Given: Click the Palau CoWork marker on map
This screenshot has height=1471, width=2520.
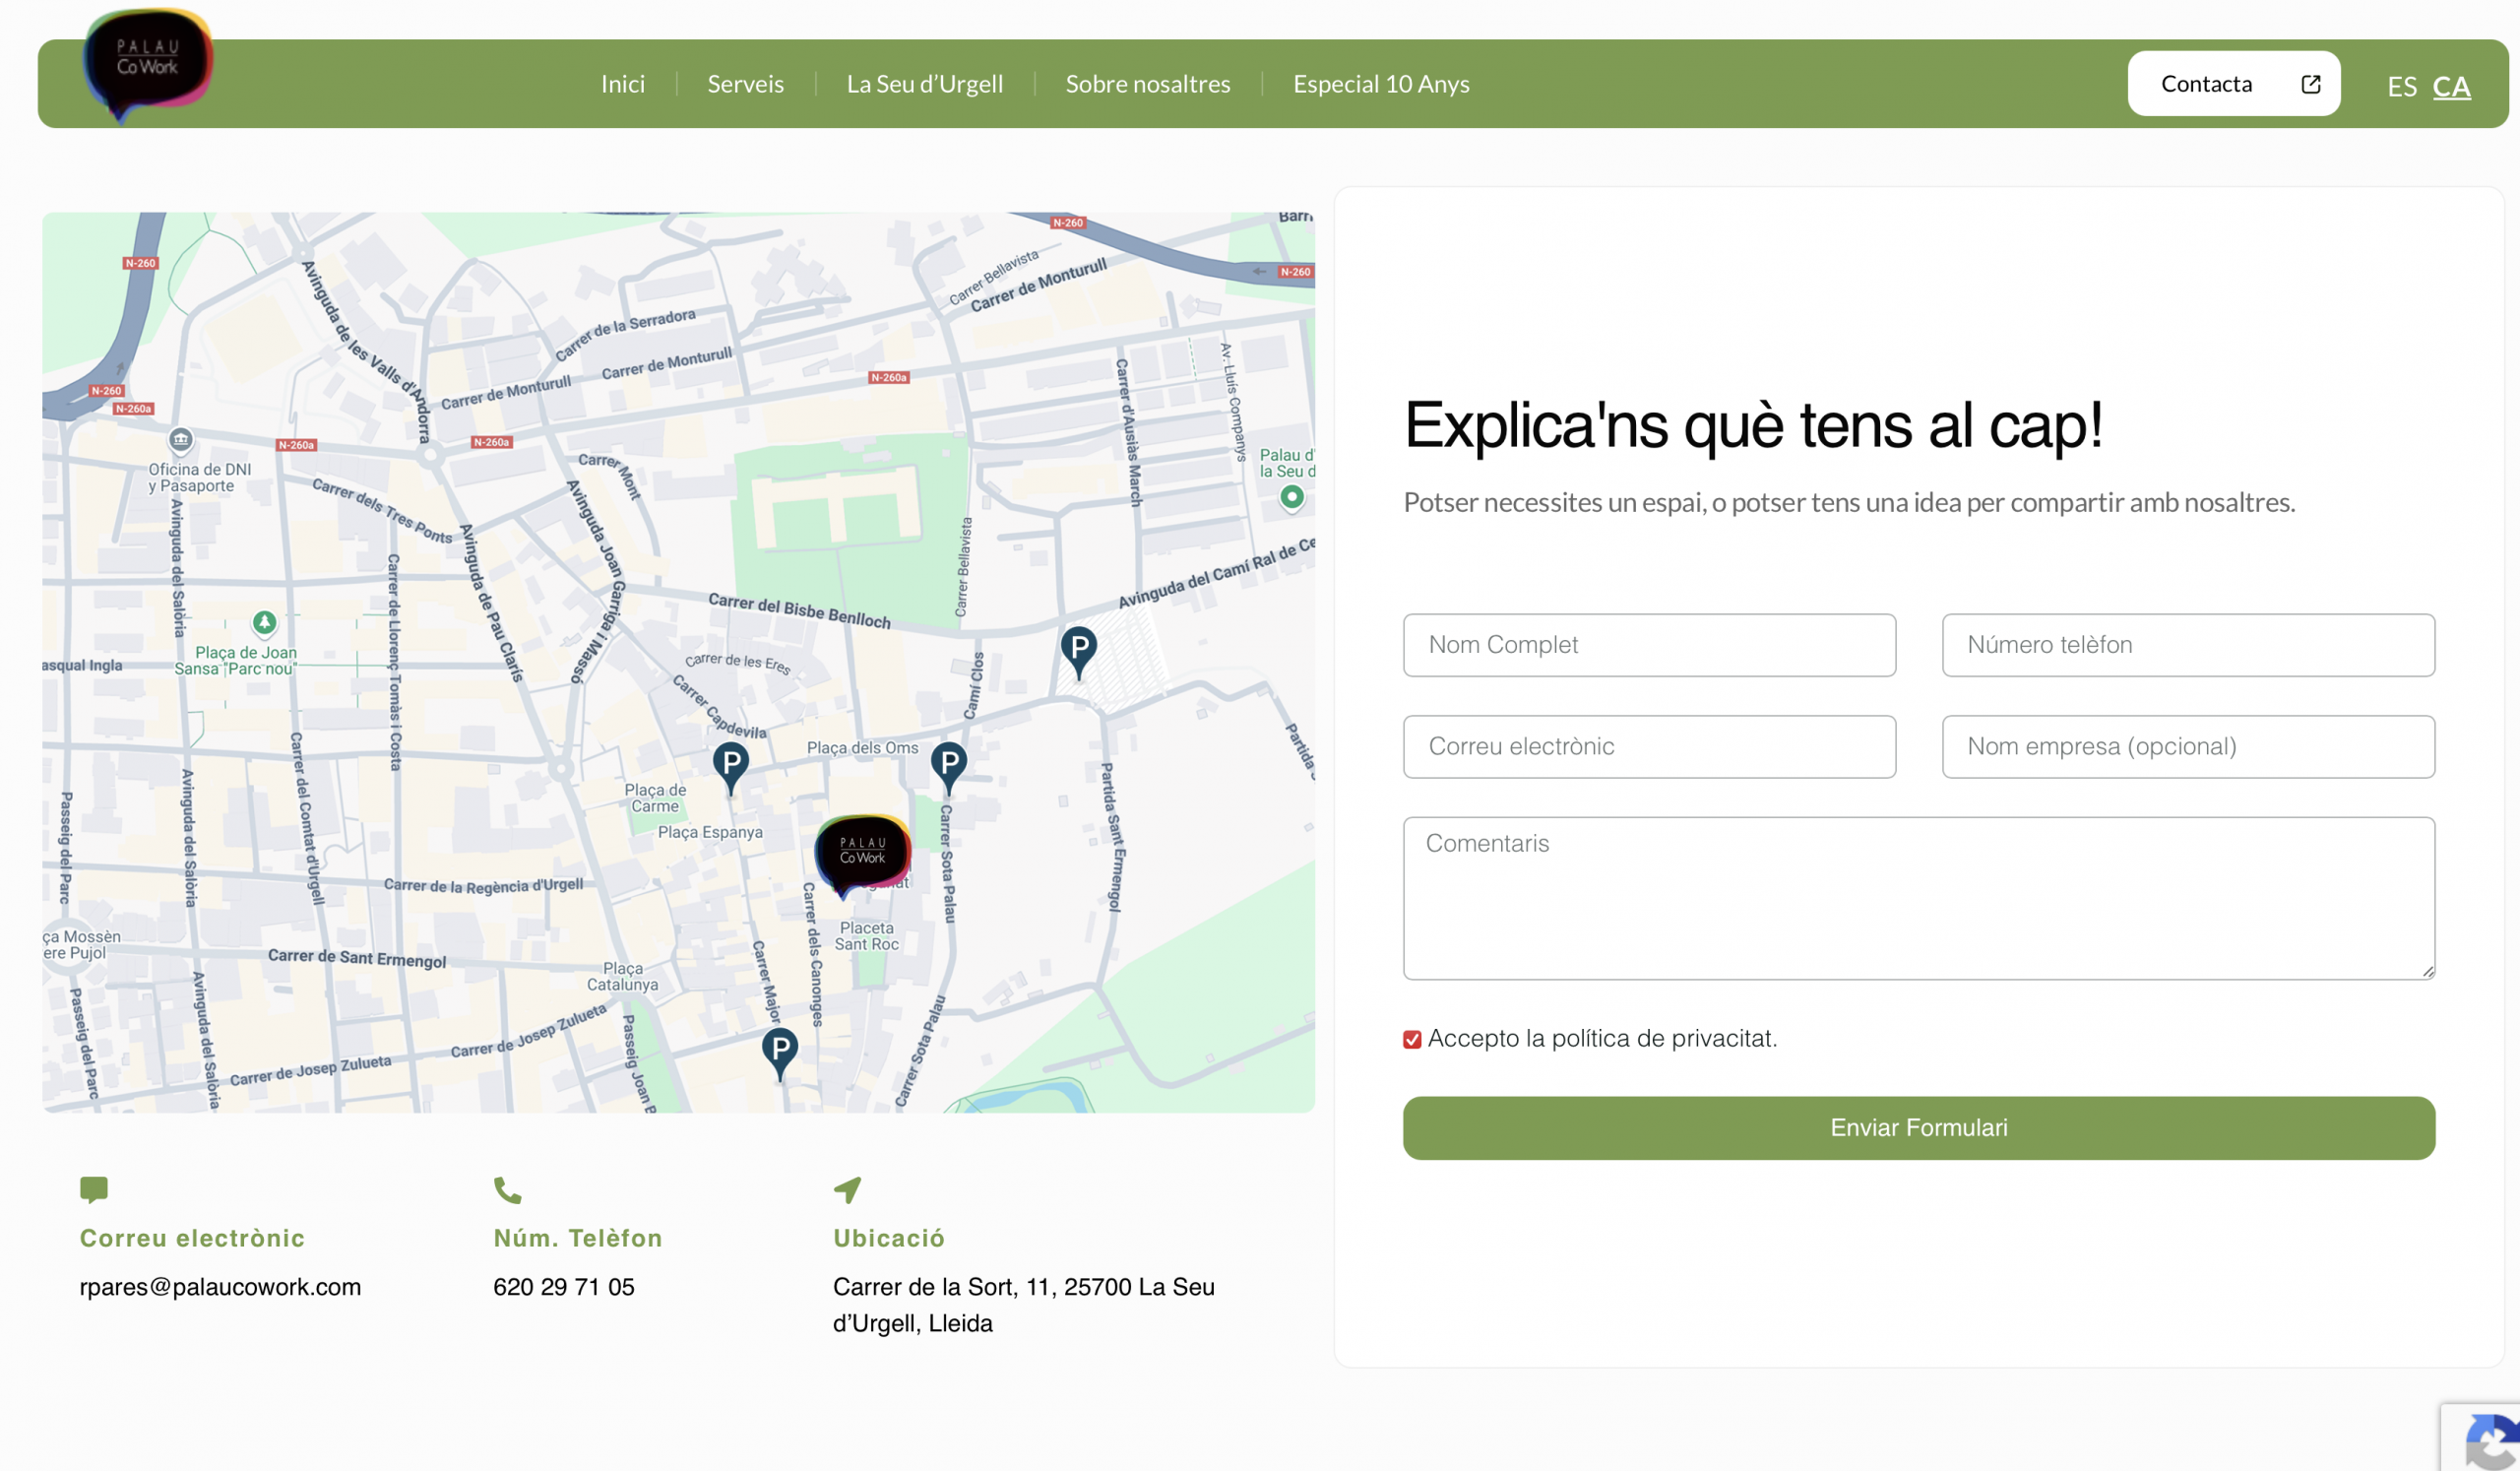Looking at the screenshot, I should click(862, 852).
